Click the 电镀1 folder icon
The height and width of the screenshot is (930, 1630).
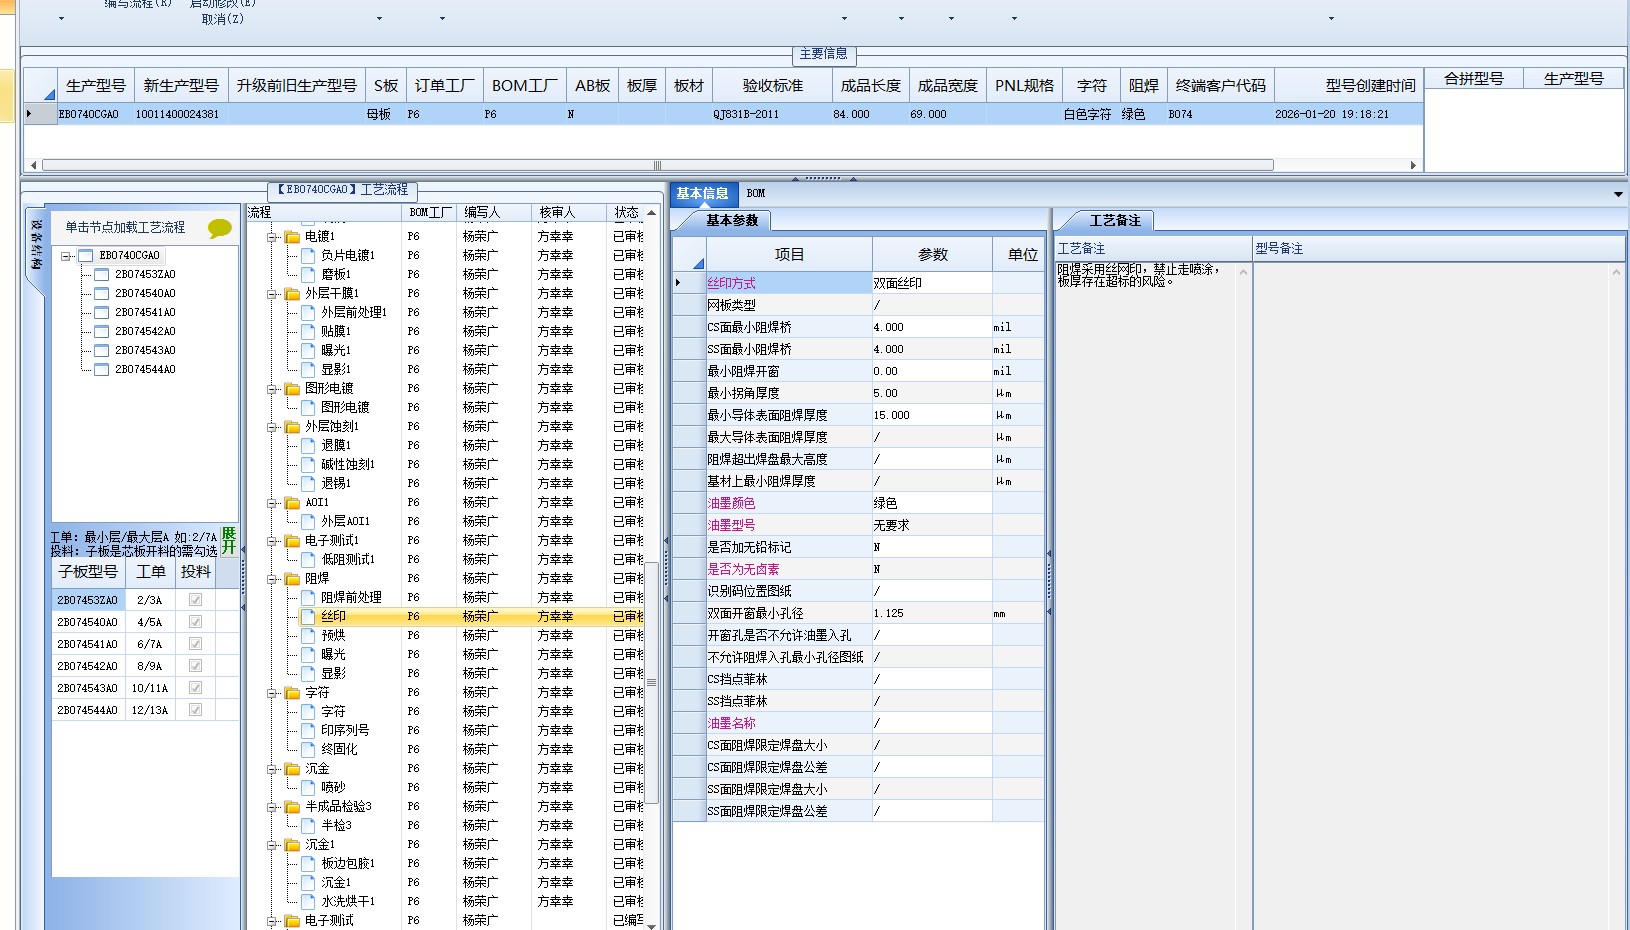pos(292,237)
